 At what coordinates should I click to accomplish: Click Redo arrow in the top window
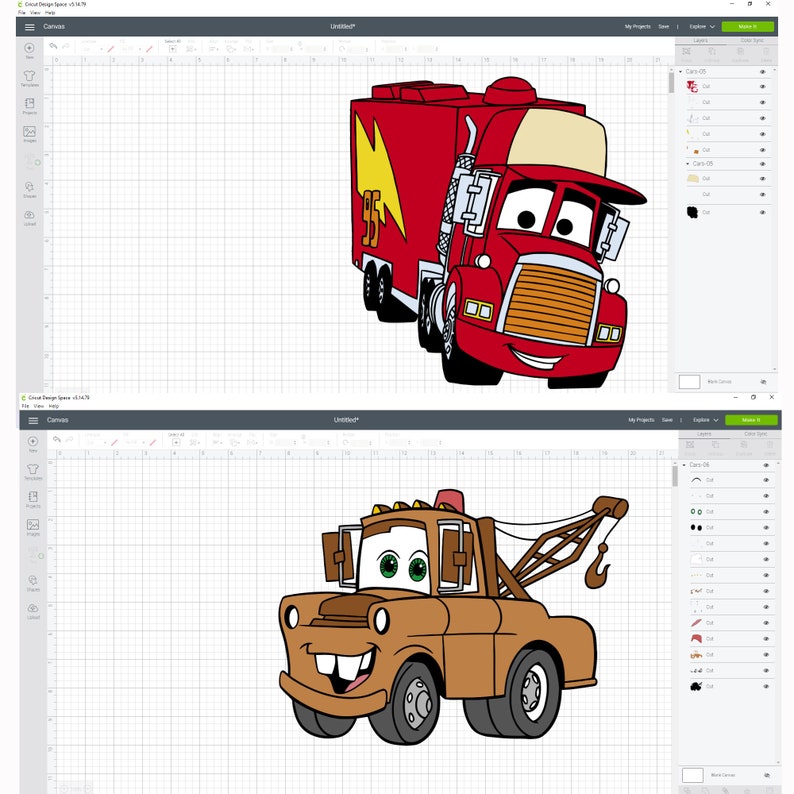coord(66,46)
